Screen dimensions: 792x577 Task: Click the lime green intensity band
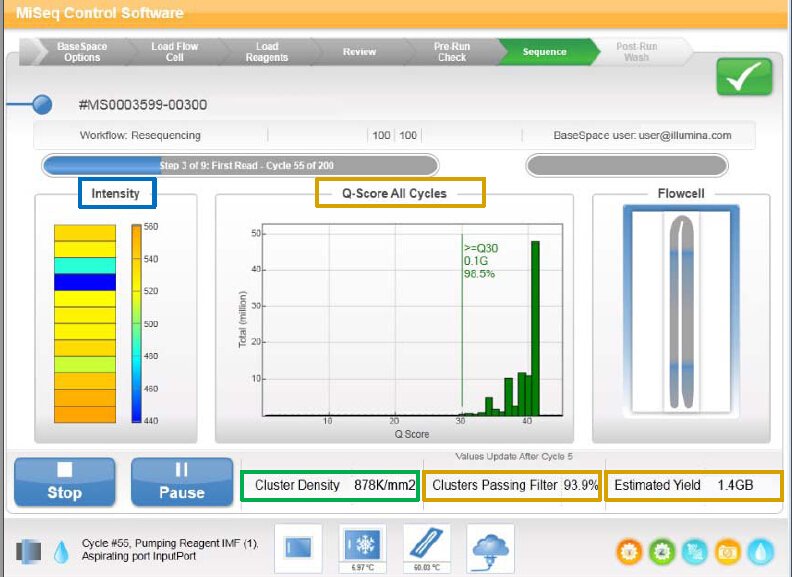click(85, 364)
